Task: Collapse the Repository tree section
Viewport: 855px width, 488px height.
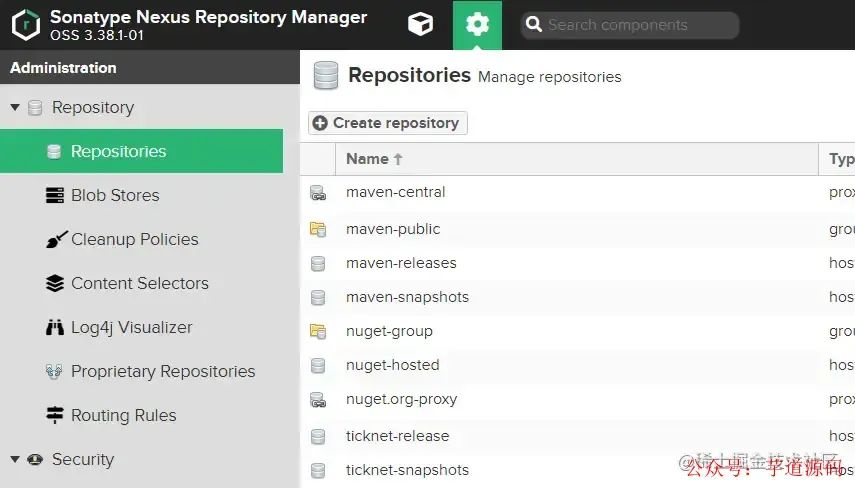Action: [x=15, y=107]
